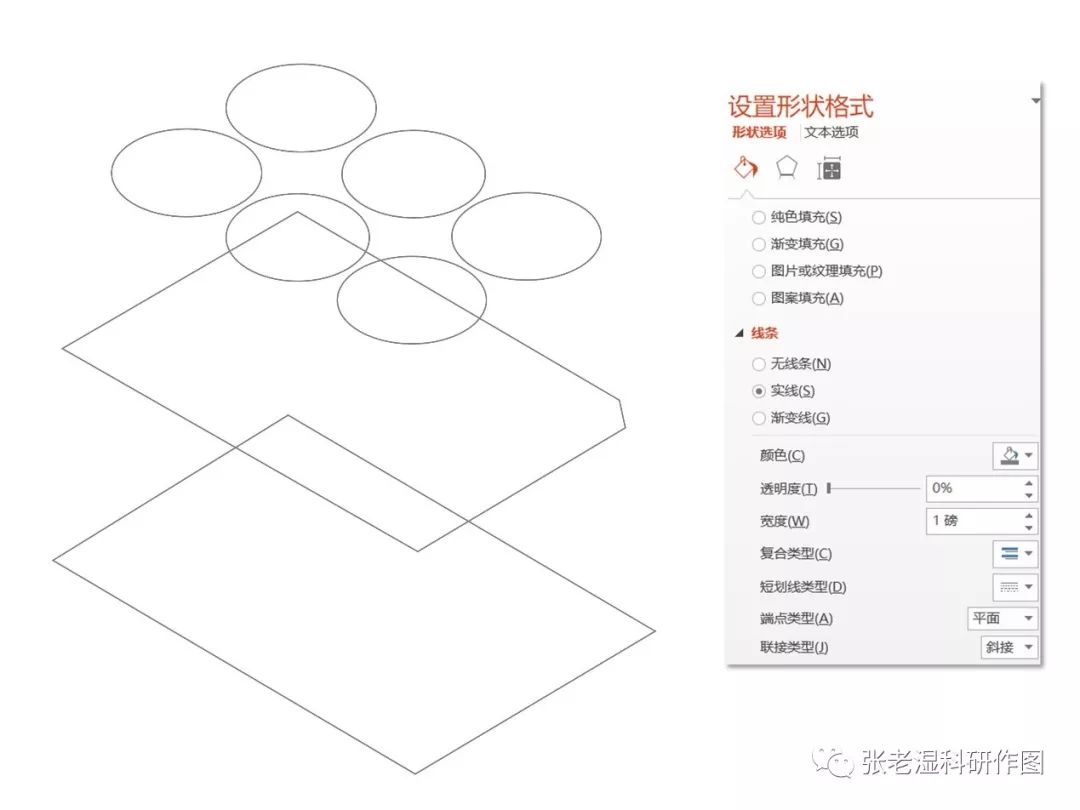Open the Size & Properties icon
This screenshot has width=1080, height=810.
(829, 169)
